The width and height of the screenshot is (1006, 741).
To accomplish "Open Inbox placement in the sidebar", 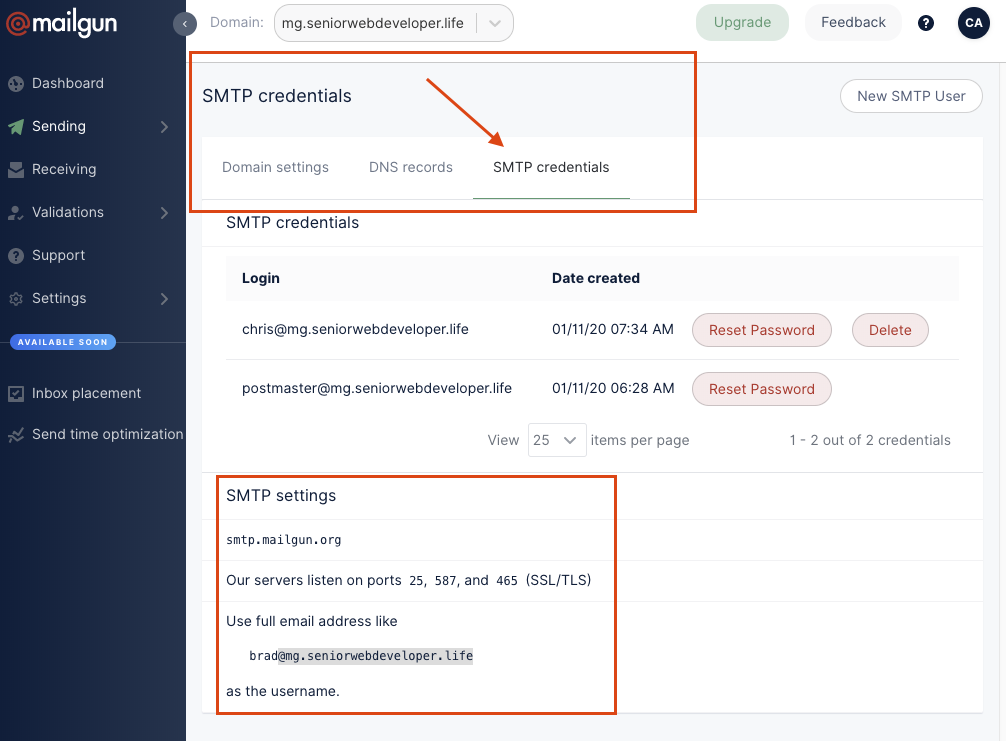I will (87, 393).
